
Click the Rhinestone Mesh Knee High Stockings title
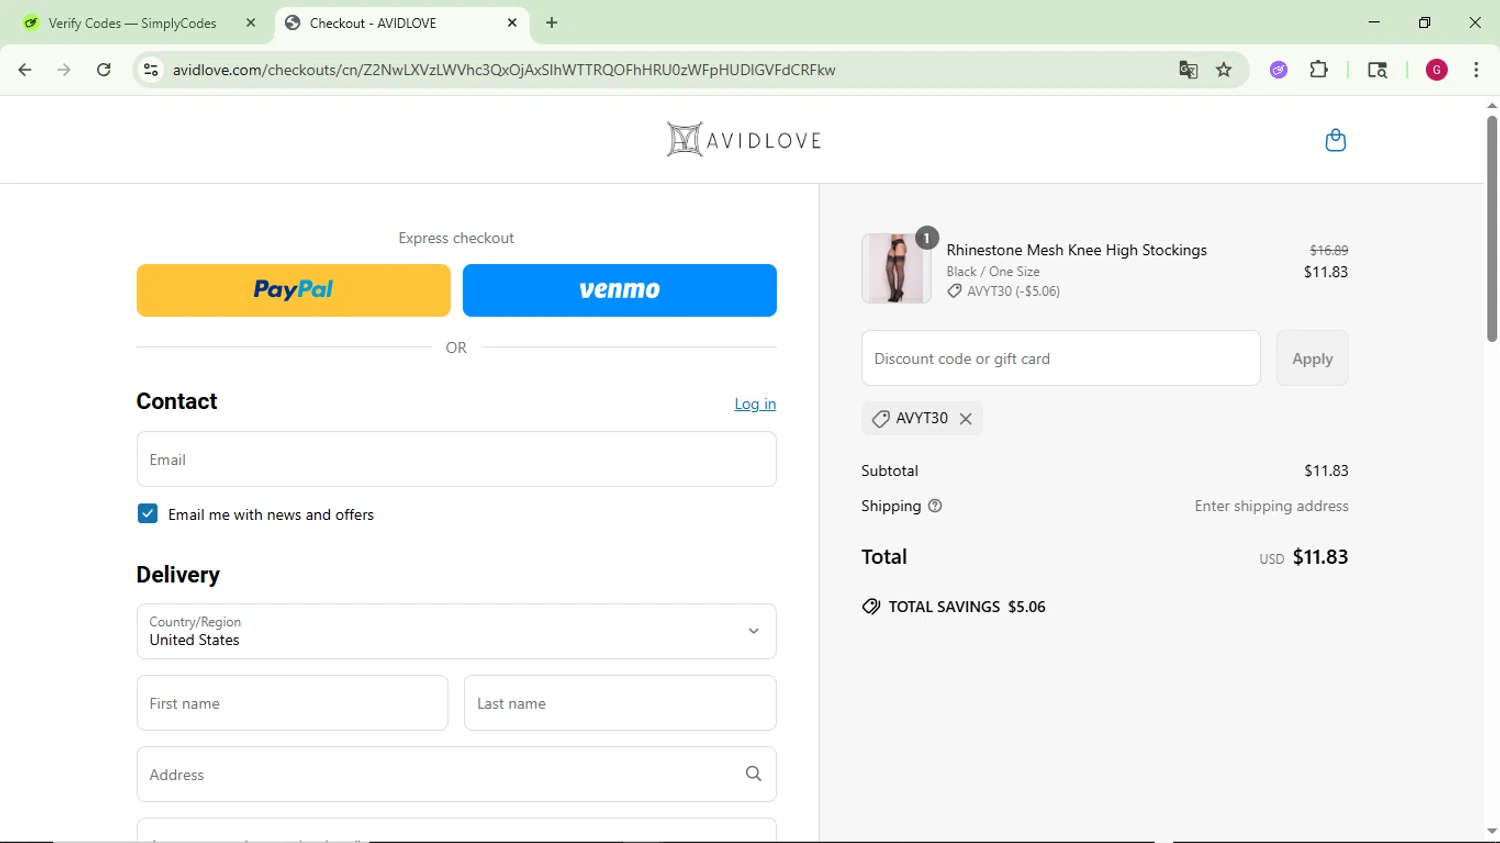(1076, 250)
